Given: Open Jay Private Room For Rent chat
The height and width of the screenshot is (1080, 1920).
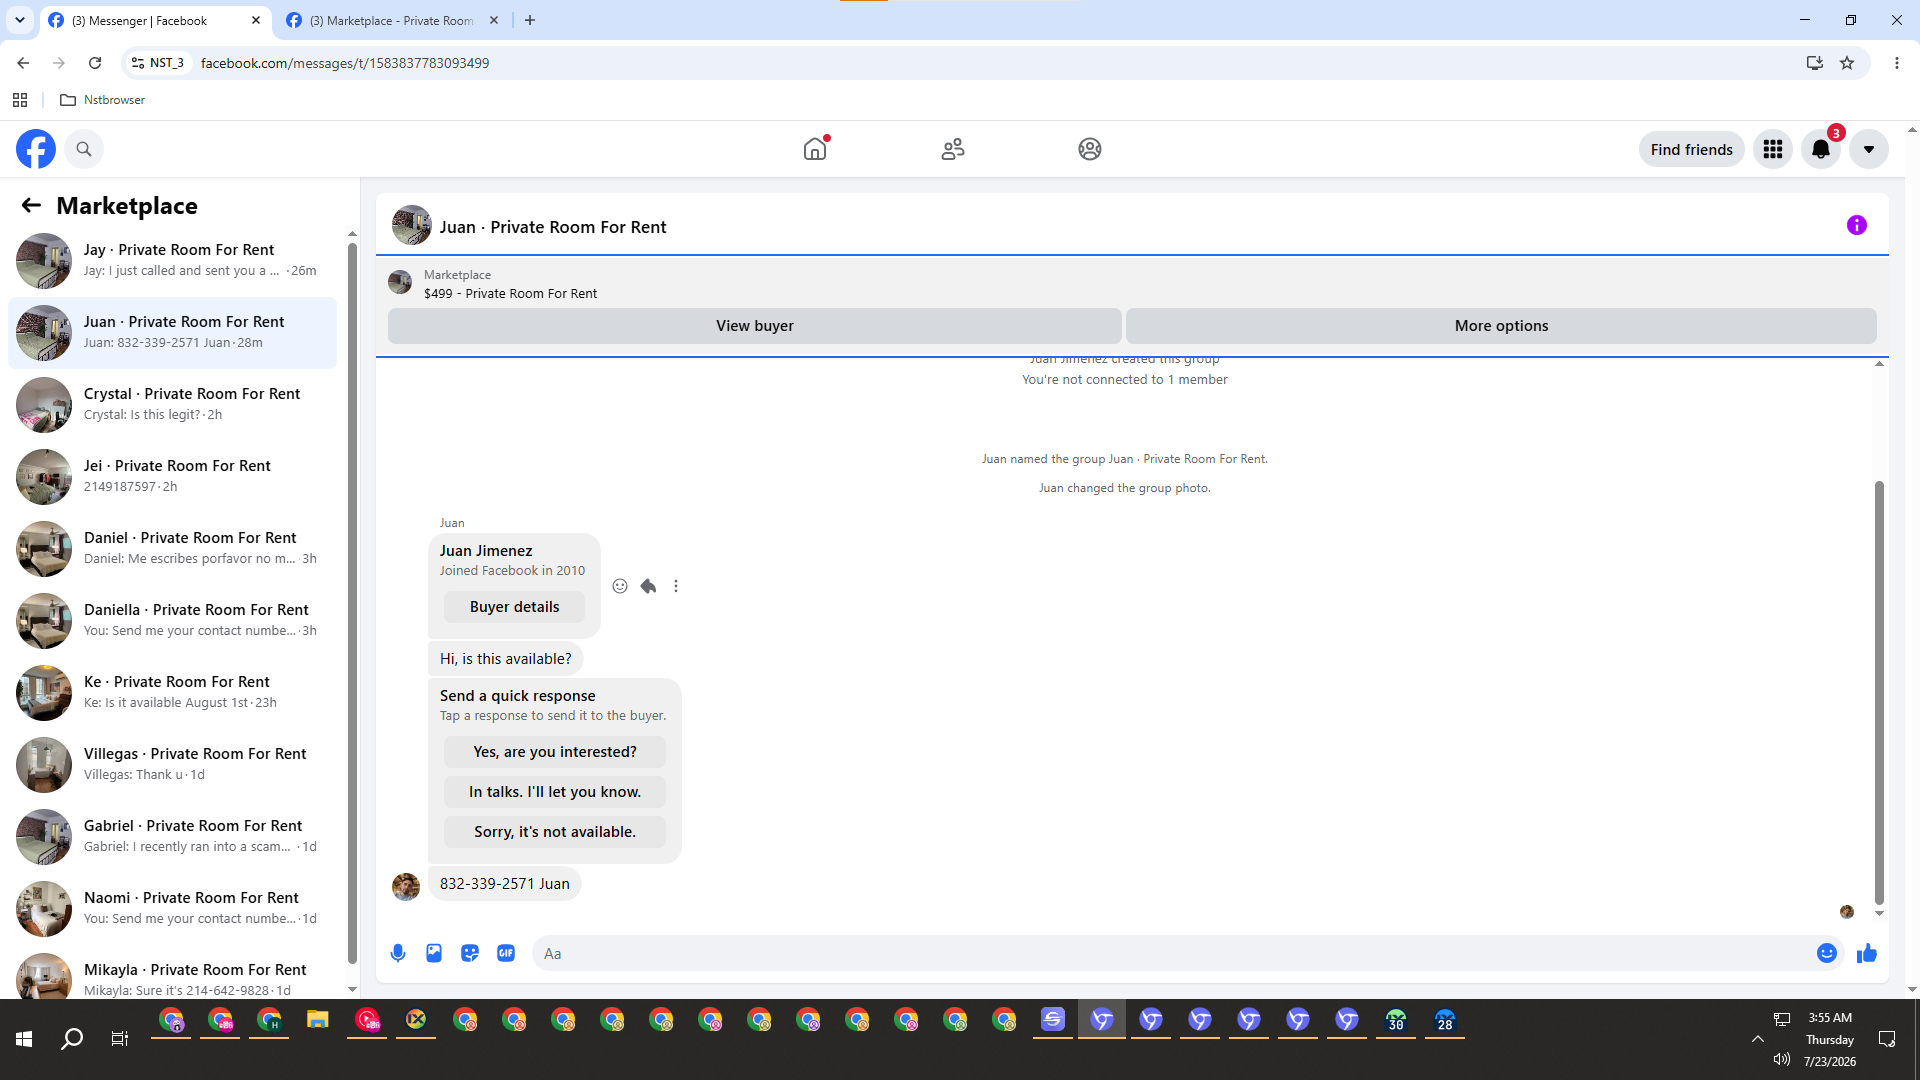Looking at the screenshot, I should coord(173,260).
